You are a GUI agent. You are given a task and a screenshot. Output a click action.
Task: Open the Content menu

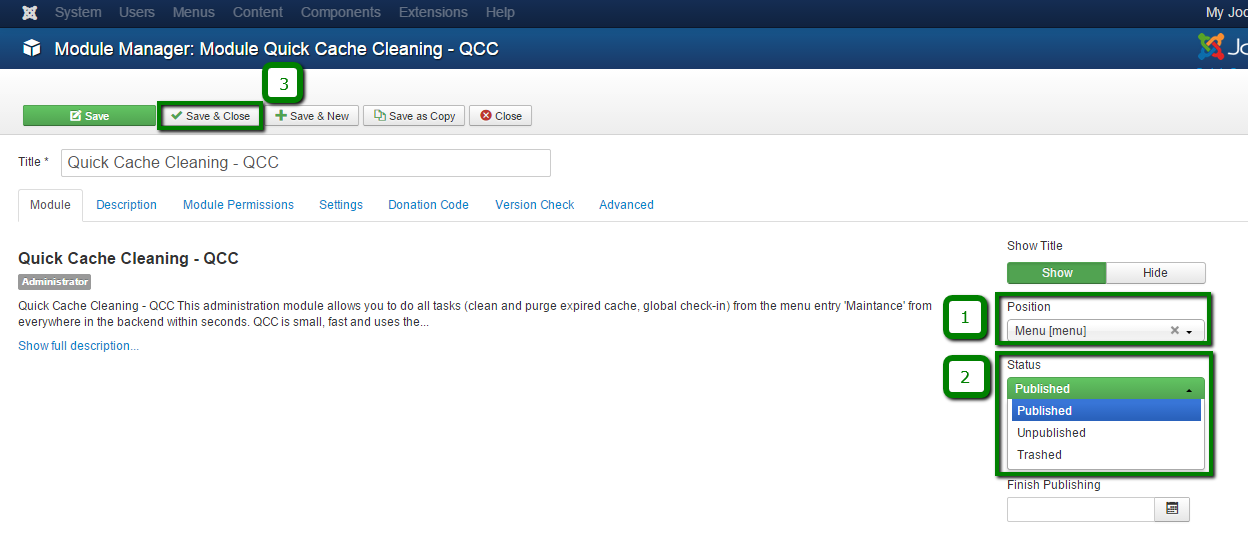[x=258, y=13]
